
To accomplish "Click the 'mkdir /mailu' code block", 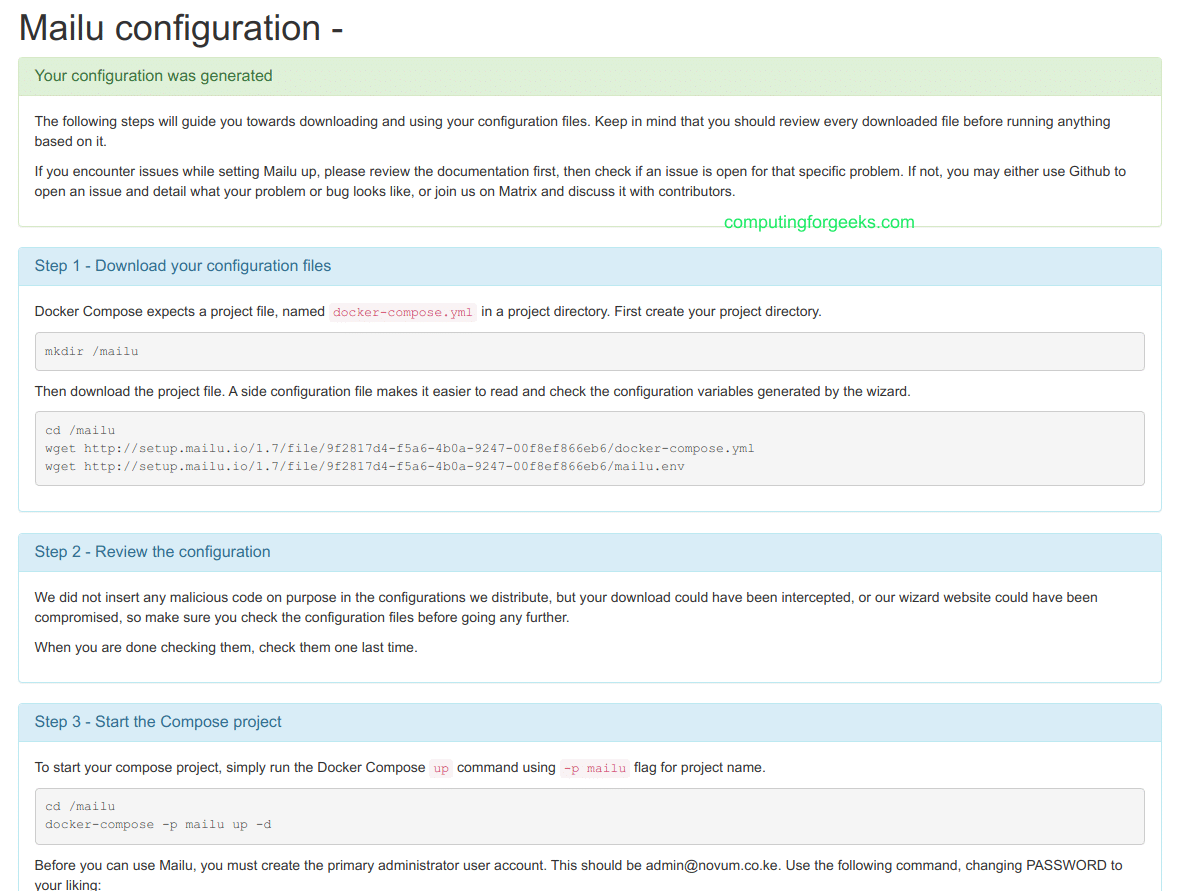I will (x=92, y=352).
